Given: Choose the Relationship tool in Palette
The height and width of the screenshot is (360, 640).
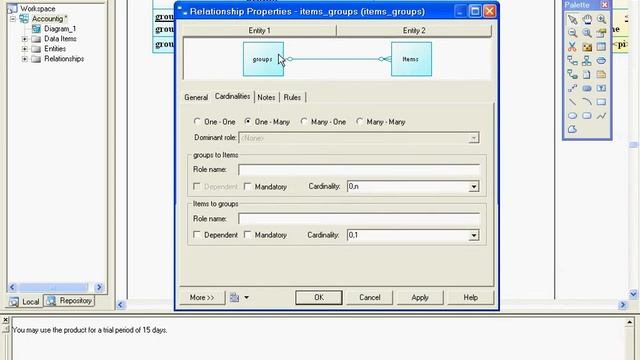Looking at the screenshot, I should [572, 61].
